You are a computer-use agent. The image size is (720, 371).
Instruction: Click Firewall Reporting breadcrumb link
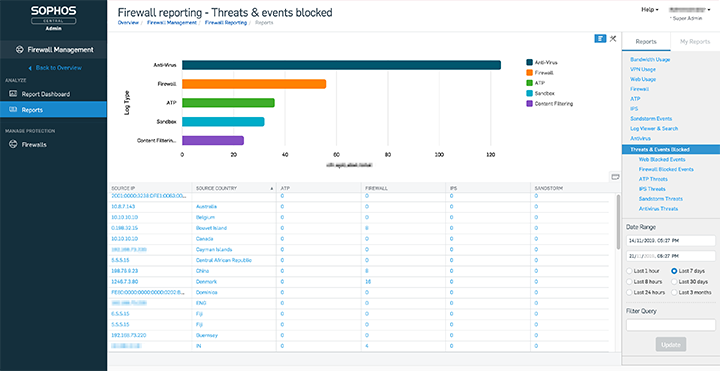(x=225, y=22)
